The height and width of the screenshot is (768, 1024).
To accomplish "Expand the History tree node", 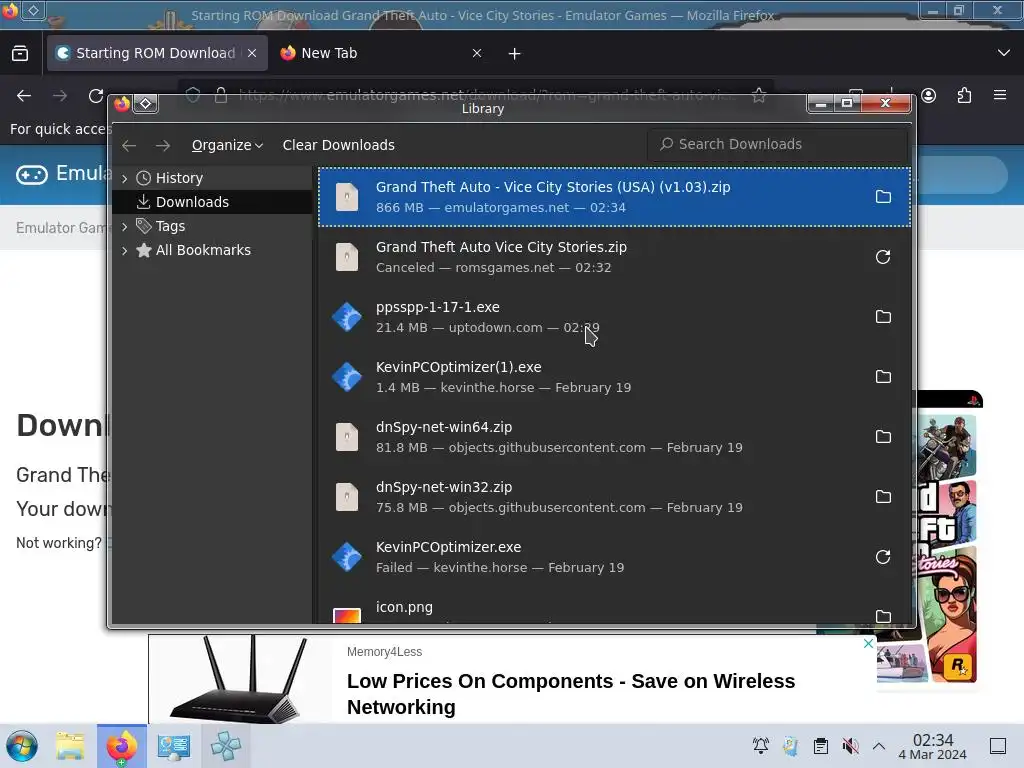I will (x=125, y=178).
